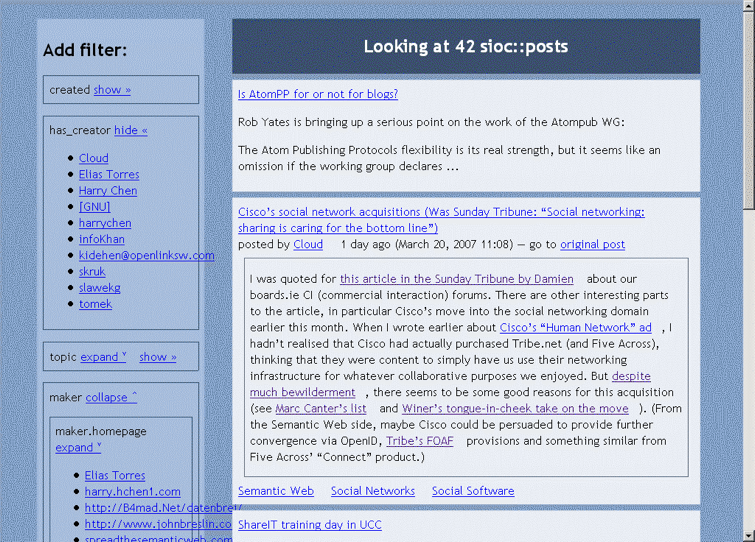The image size is (755, 542).
Task: Open Marc Canter's list link
Action: point(320,409)
